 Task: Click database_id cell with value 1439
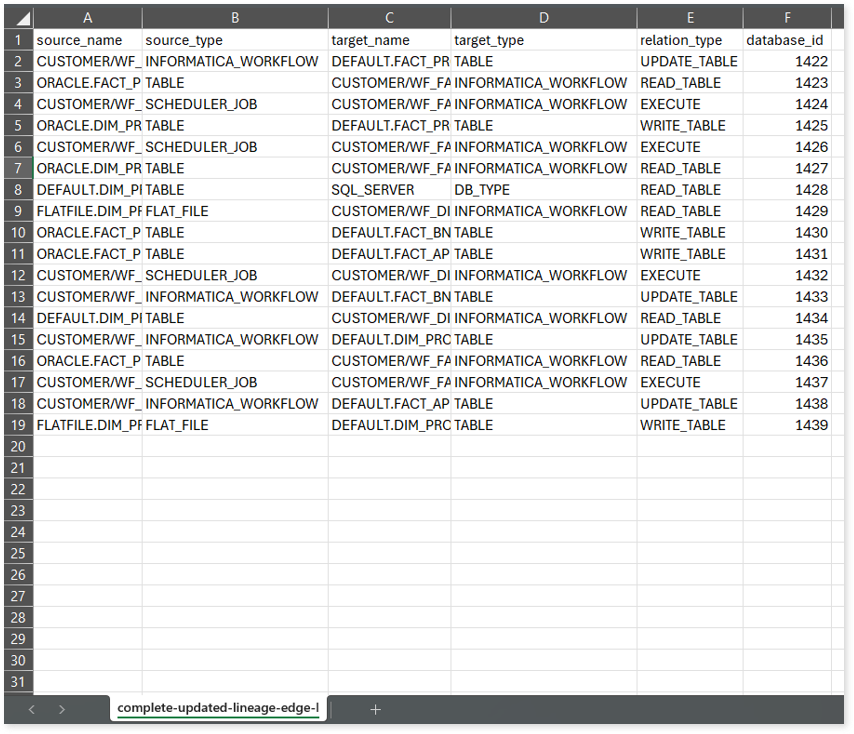[x=787, y=425]
